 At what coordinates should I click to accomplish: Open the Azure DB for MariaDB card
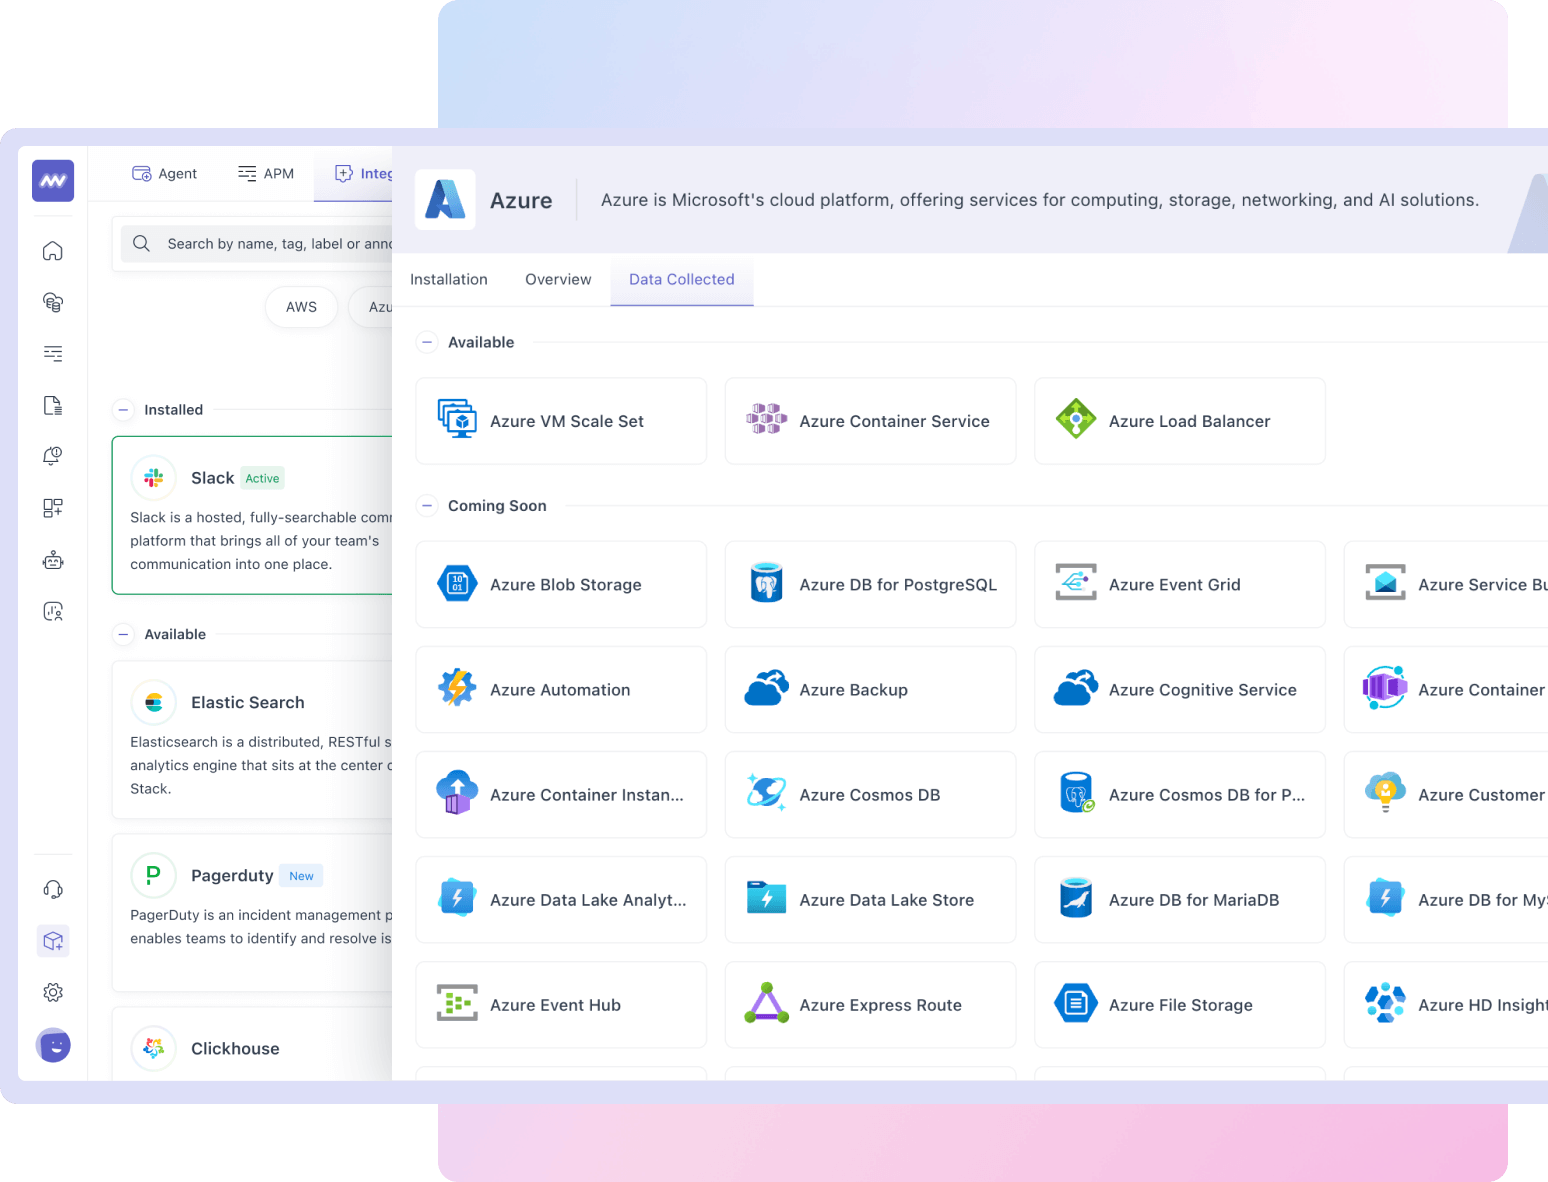1180,900
